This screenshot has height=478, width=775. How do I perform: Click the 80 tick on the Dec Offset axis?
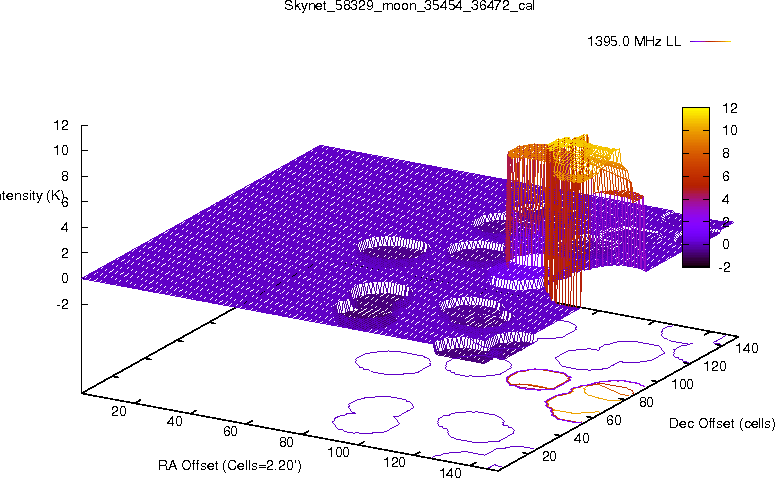coord(646,402)
